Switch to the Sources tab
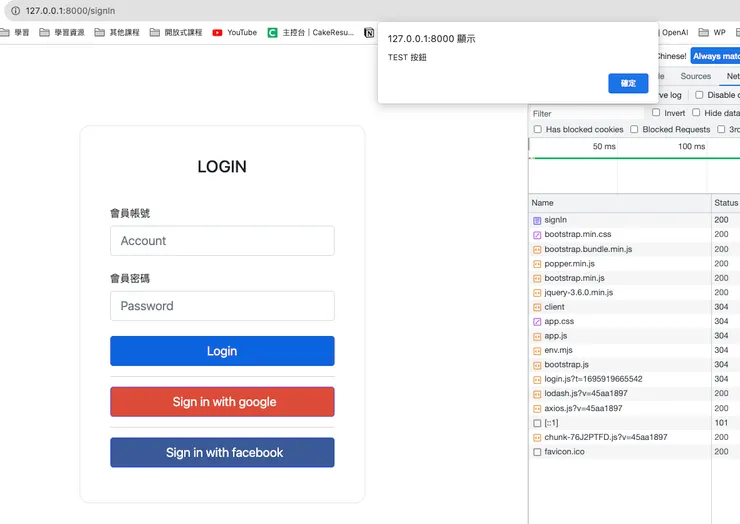The height and width of the screenshot is (524, 740). click(x=696, y=76)
